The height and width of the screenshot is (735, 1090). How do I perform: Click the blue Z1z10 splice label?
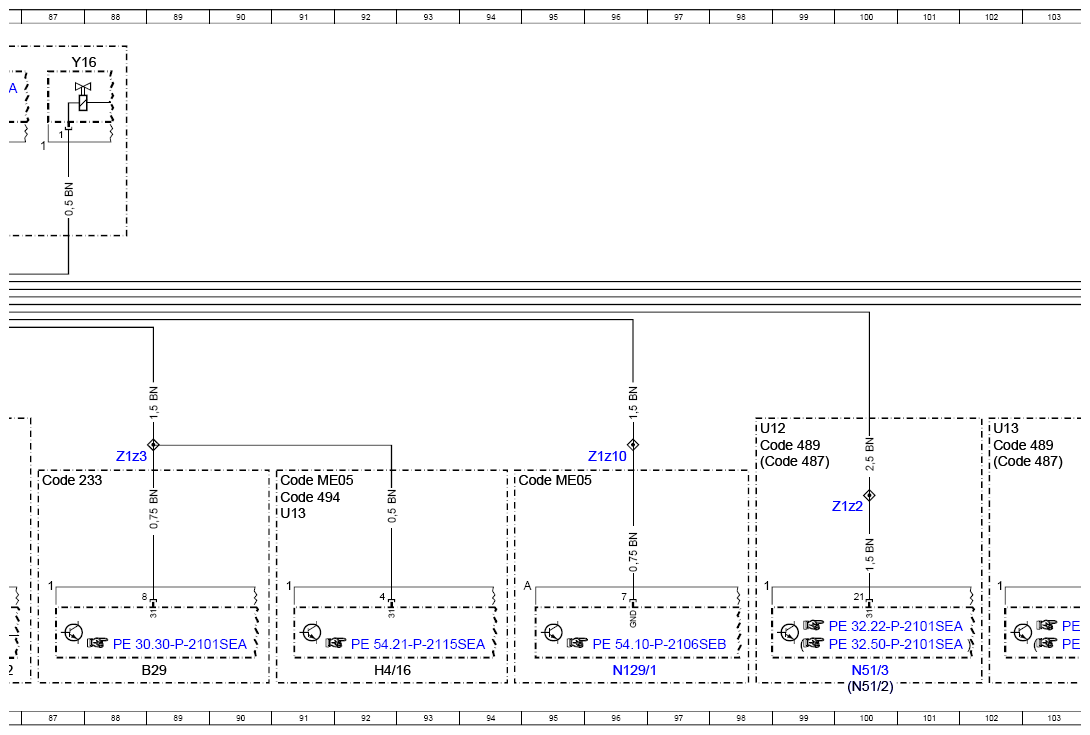(x=608, y=456)
